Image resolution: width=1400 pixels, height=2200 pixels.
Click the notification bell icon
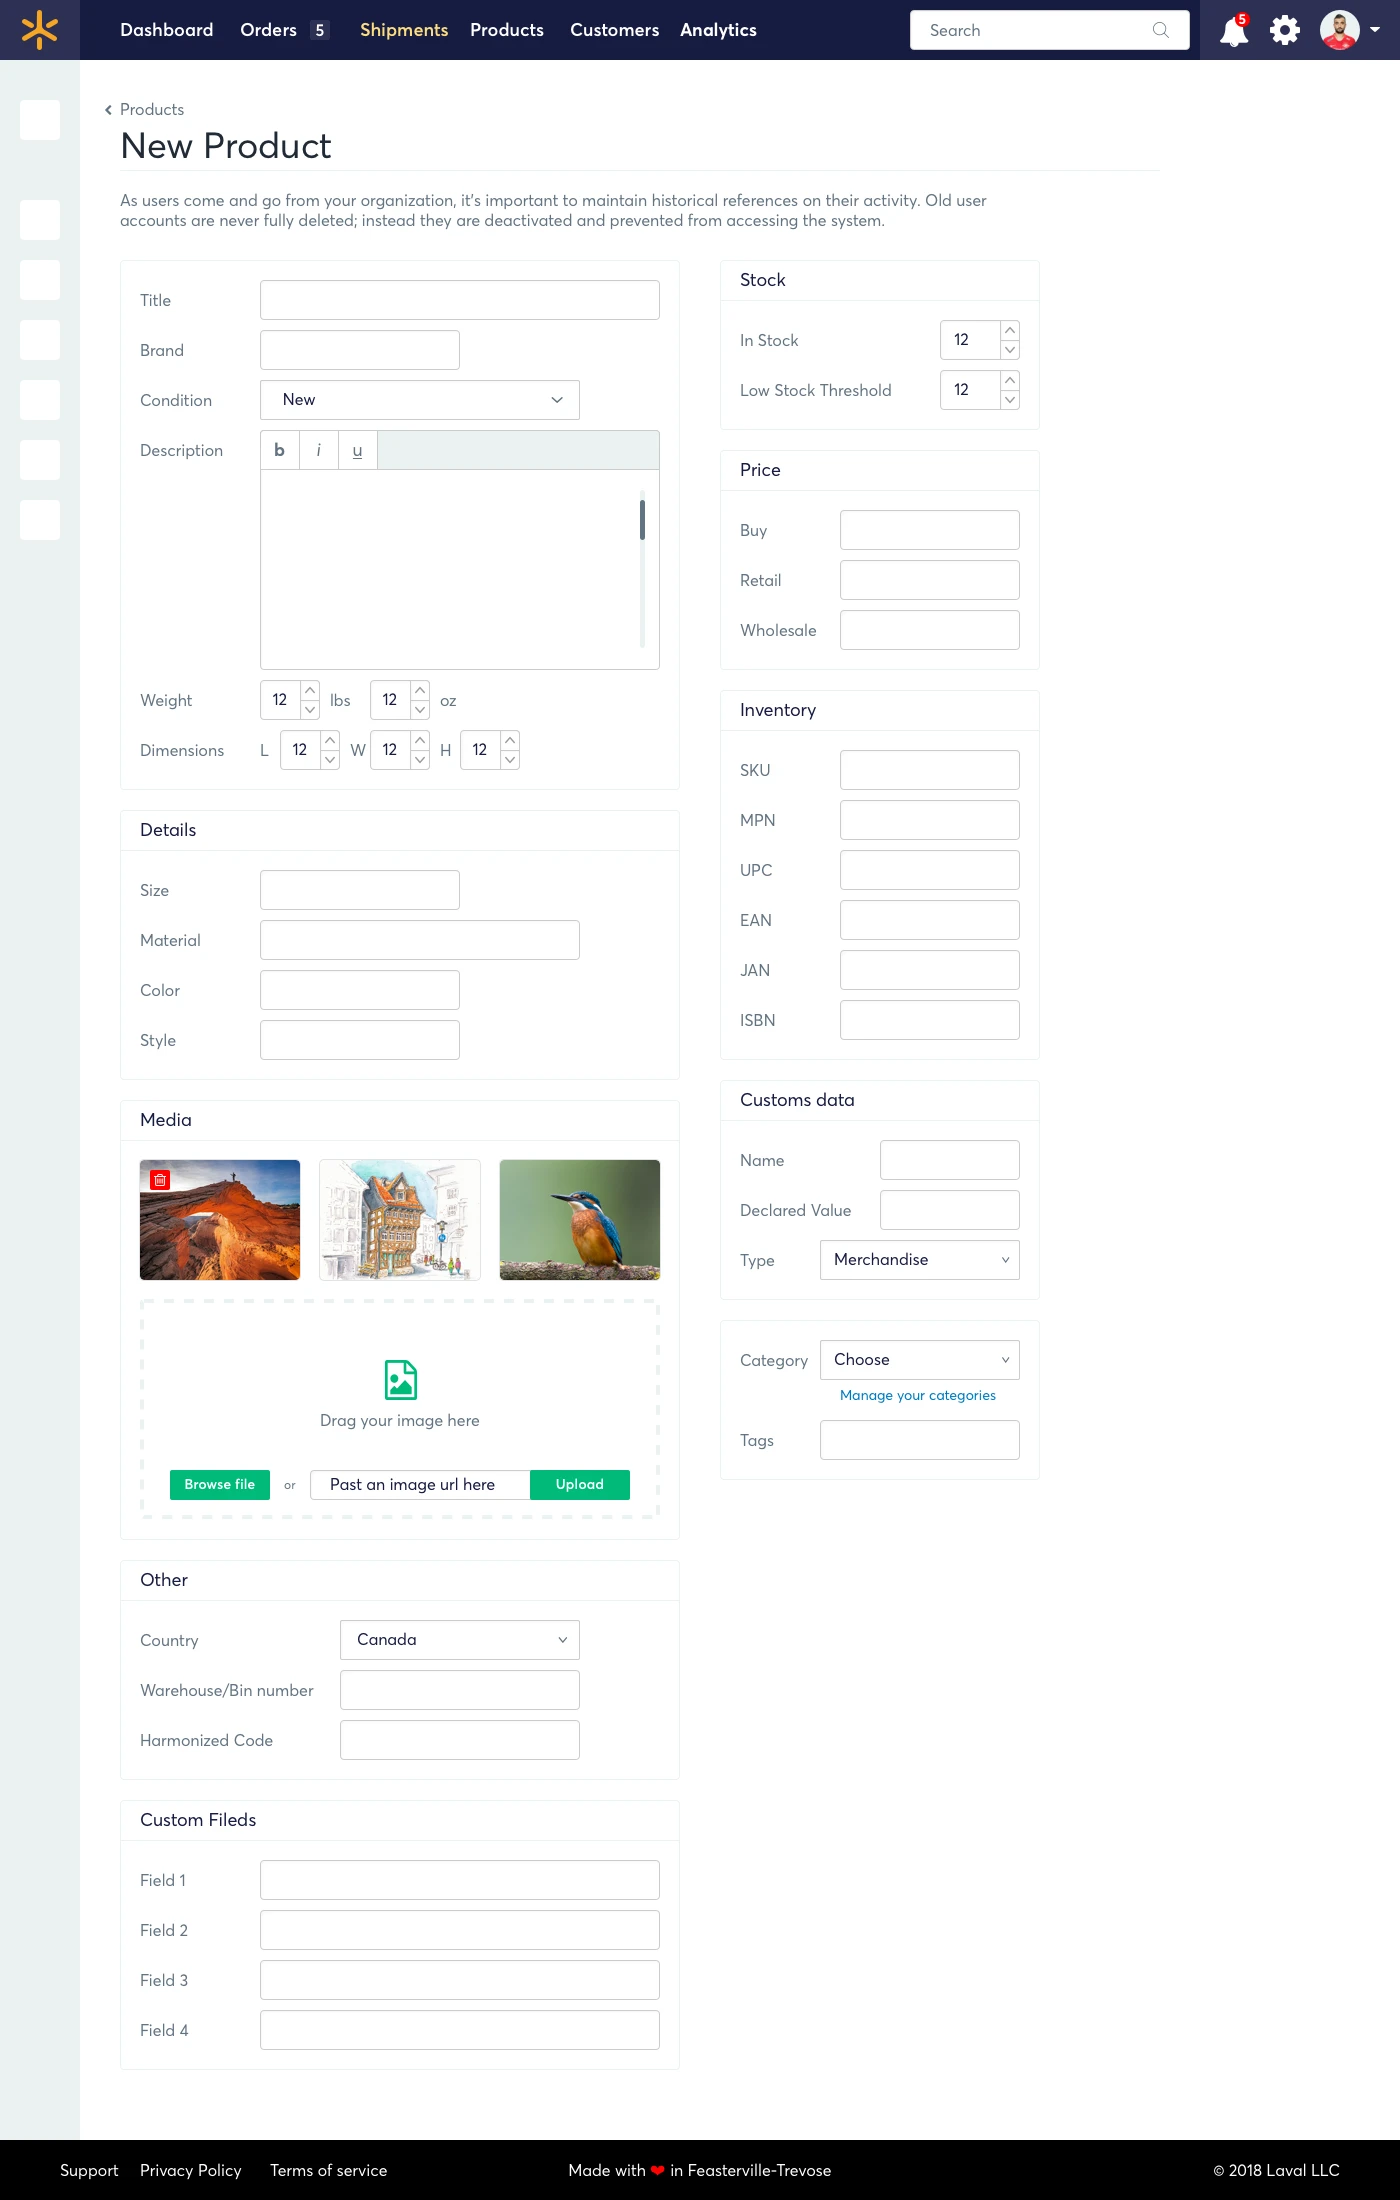point(1234,31)
